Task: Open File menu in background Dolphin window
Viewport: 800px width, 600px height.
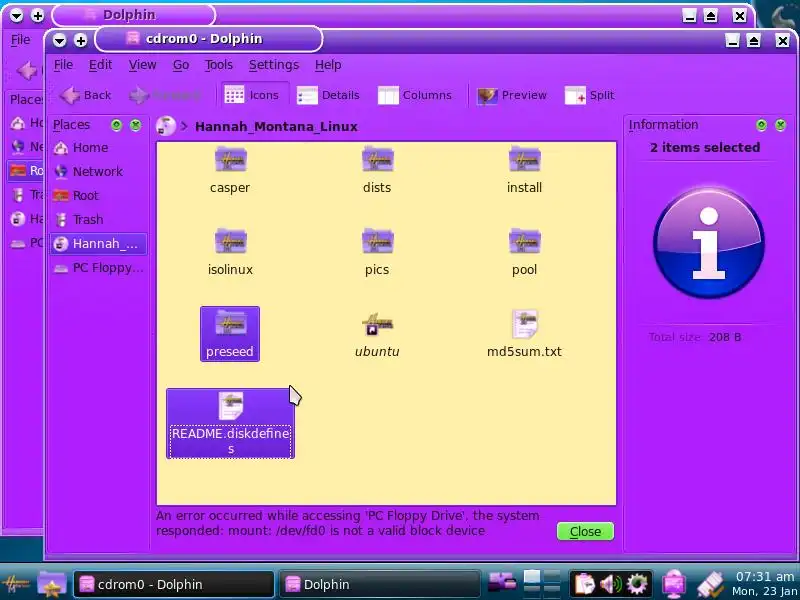Action: [x=20, y=40]
